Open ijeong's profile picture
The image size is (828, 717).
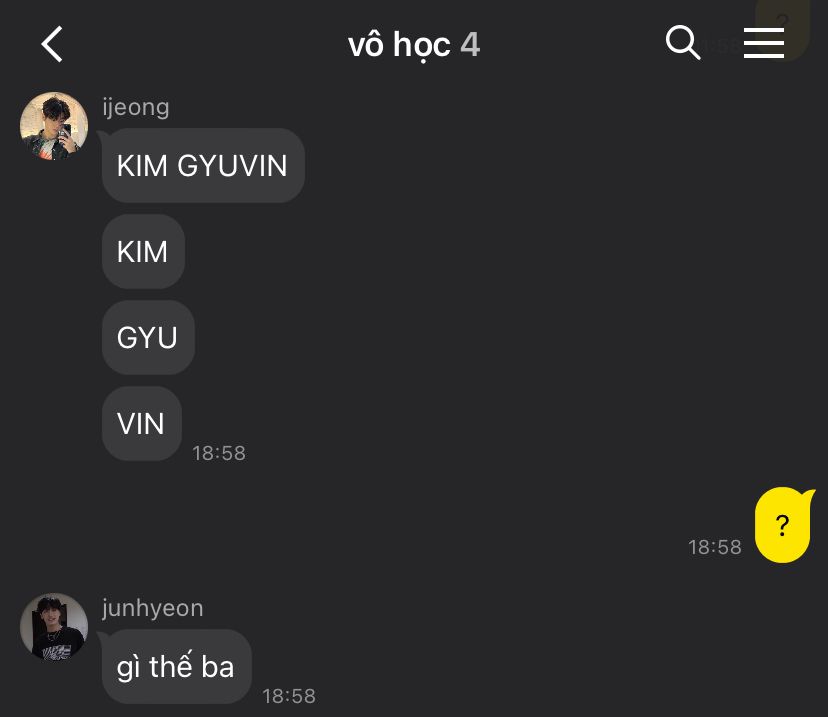[54, 126]
